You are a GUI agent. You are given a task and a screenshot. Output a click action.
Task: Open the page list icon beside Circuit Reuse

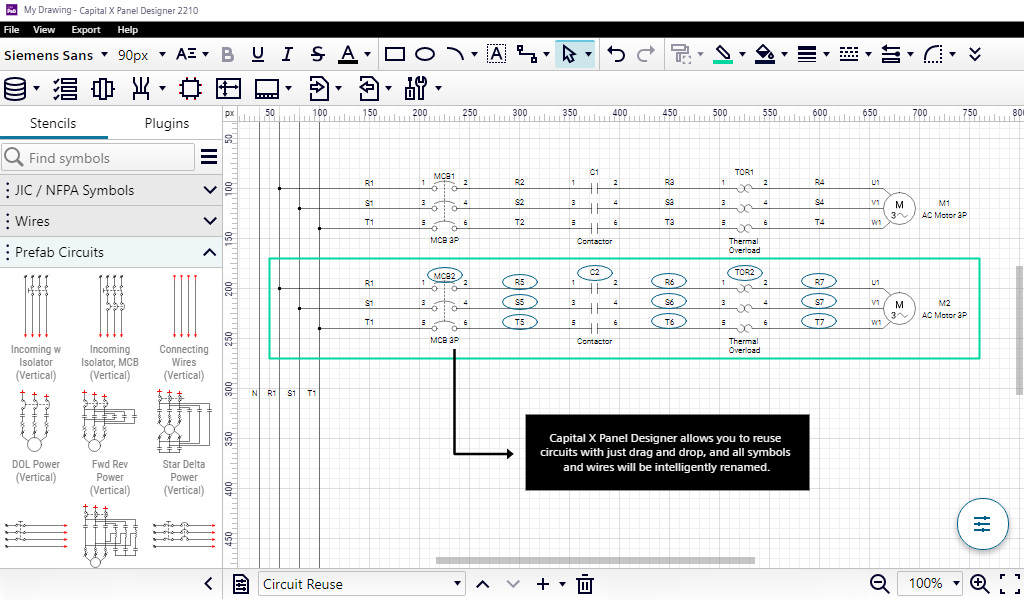(241, 584)
